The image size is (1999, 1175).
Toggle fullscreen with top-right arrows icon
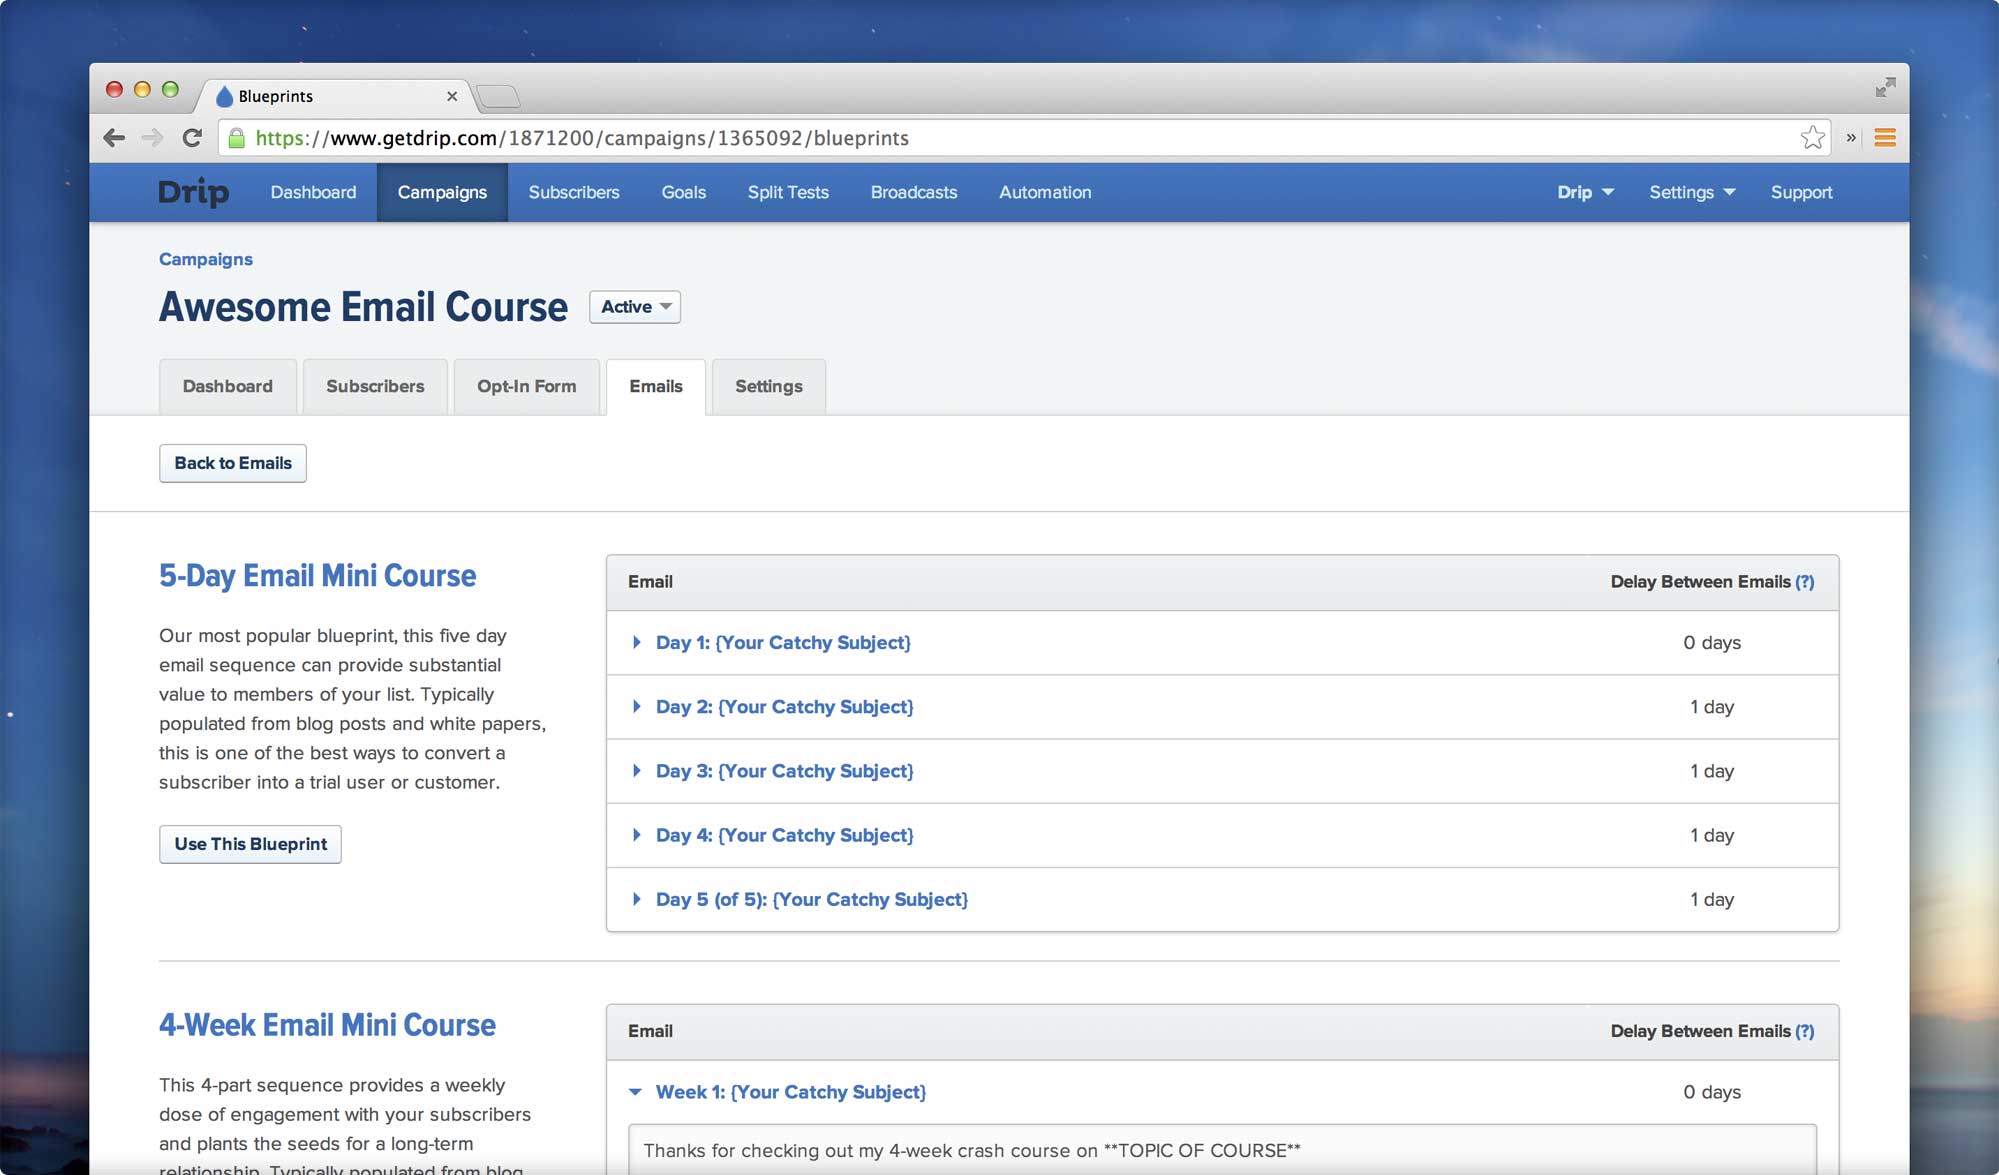(1885, 88)
